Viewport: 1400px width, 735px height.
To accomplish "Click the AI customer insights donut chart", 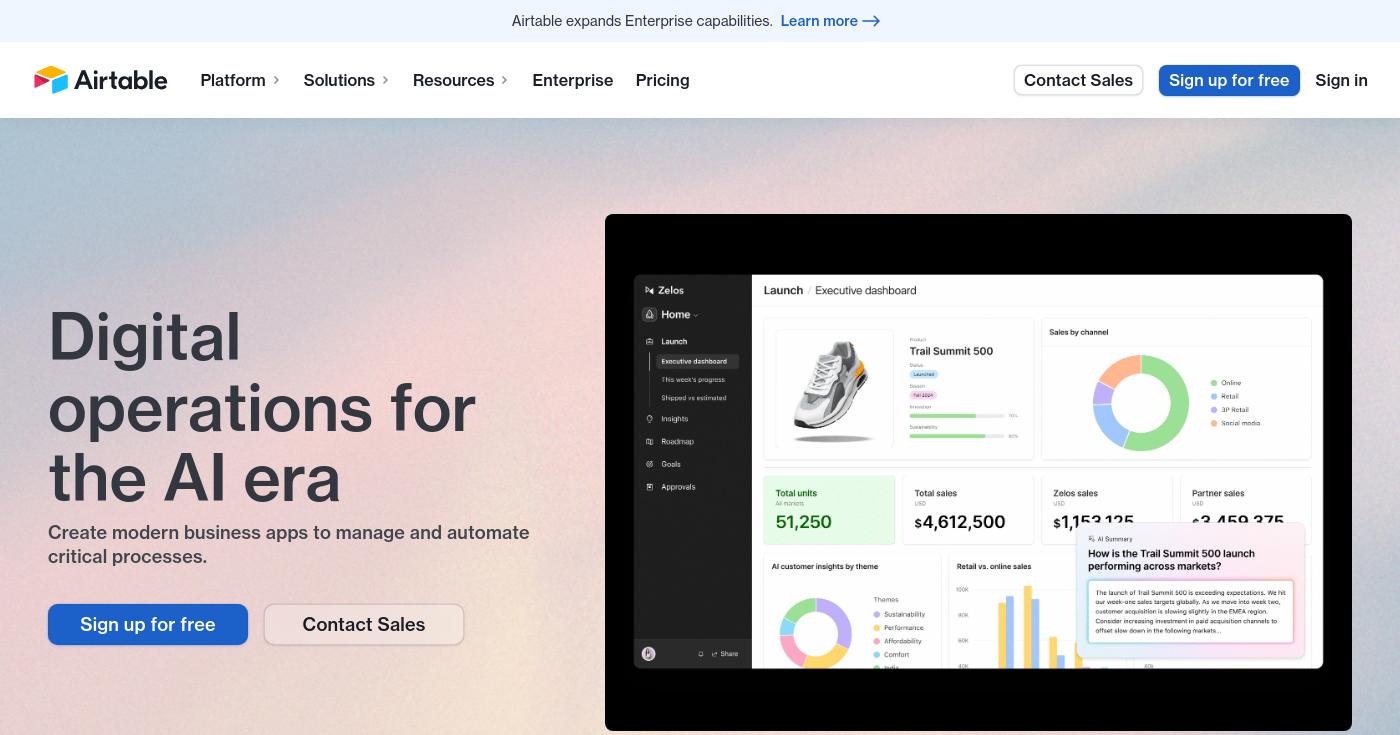I will 815,633.
